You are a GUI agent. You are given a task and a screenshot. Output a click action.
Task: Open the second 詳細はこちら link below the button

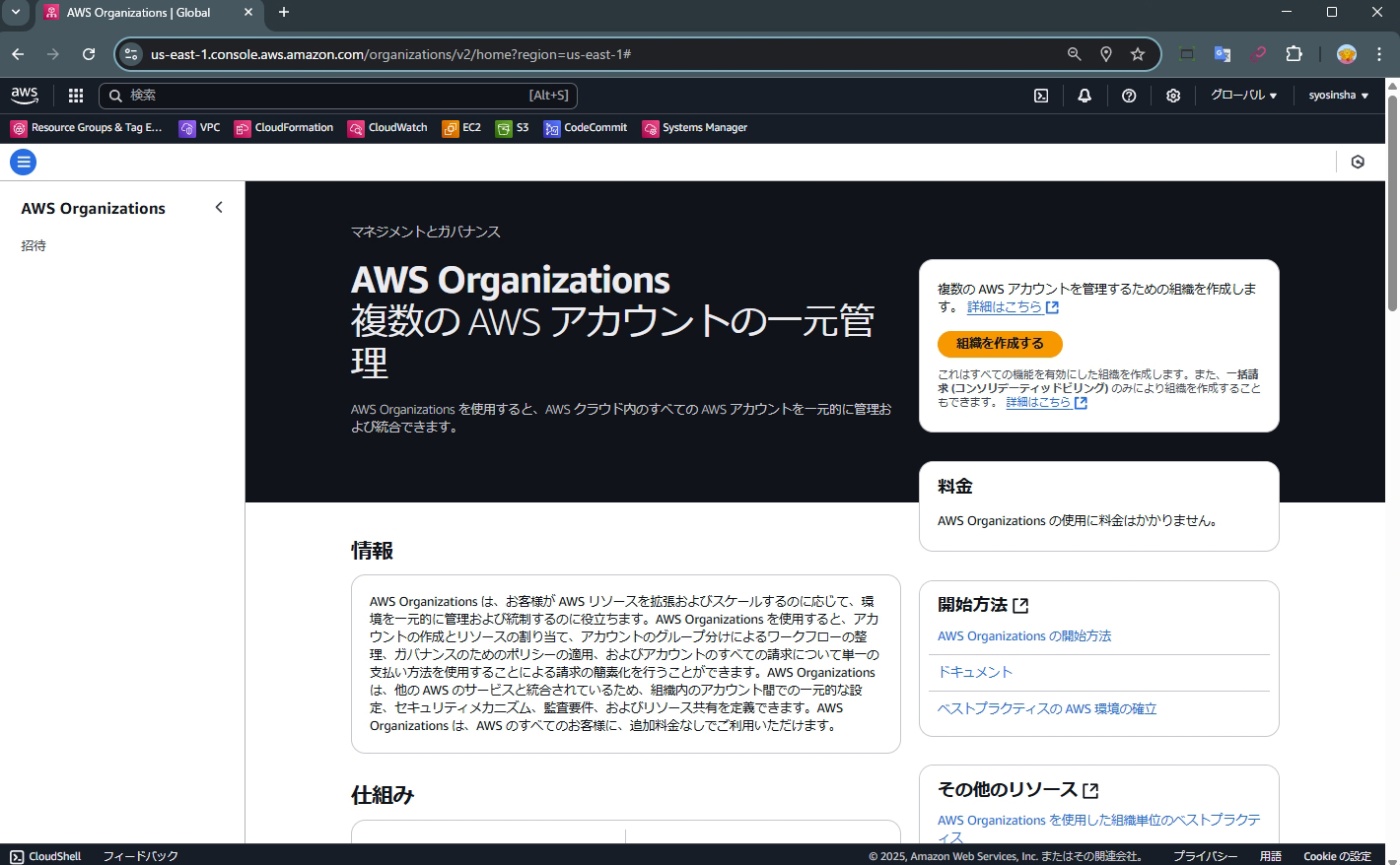pos(1047,402)
